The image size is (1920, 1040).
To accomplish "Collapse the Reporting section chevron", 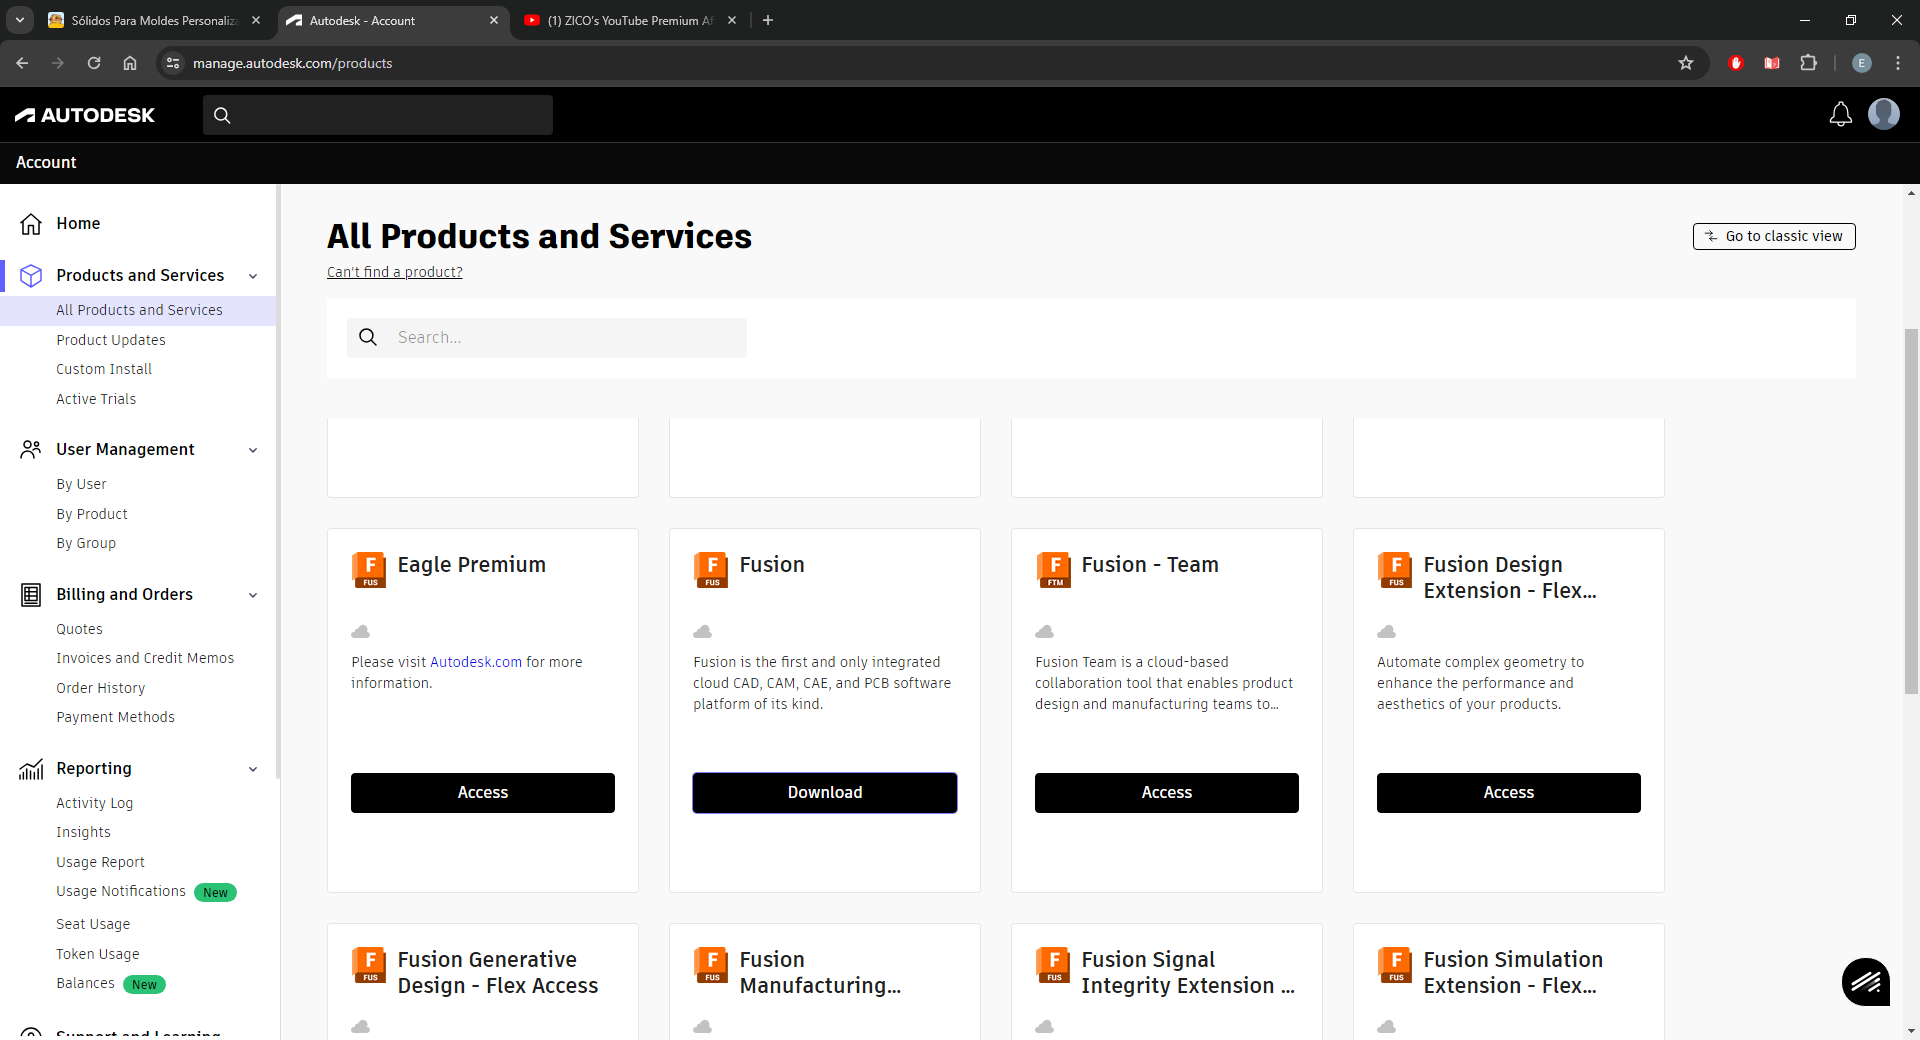I will [253, 770].
